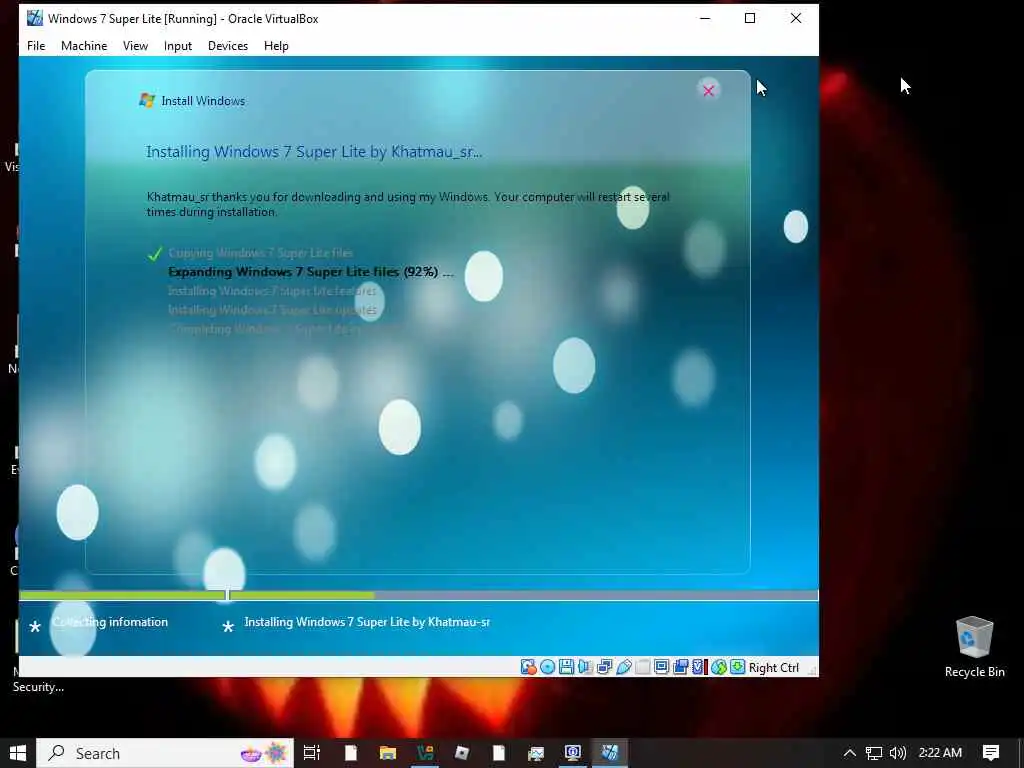
Task: Click the 2:22 AM taskbar clock
Action: (940, 753)
